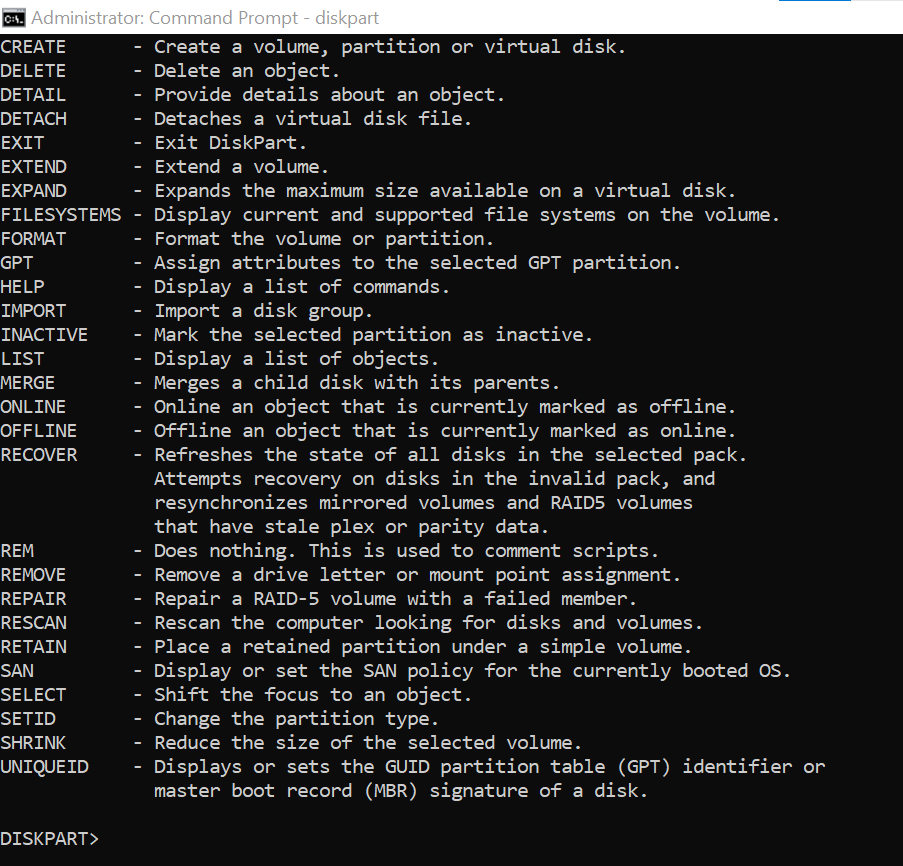Viewport: 903px width, 866px height.
Task: Click the CREATE command name
Action: tap(33, 47)
